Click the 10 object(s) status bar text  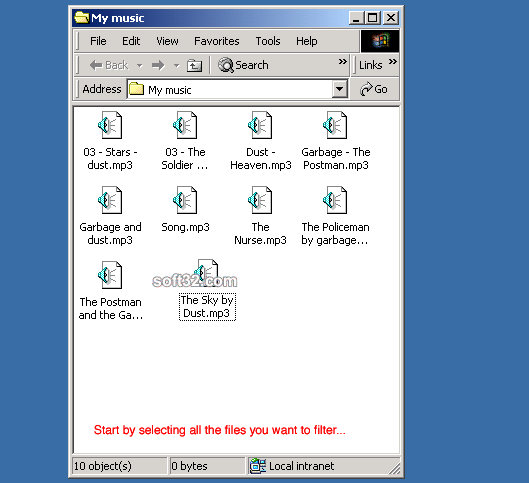point(103,466)
